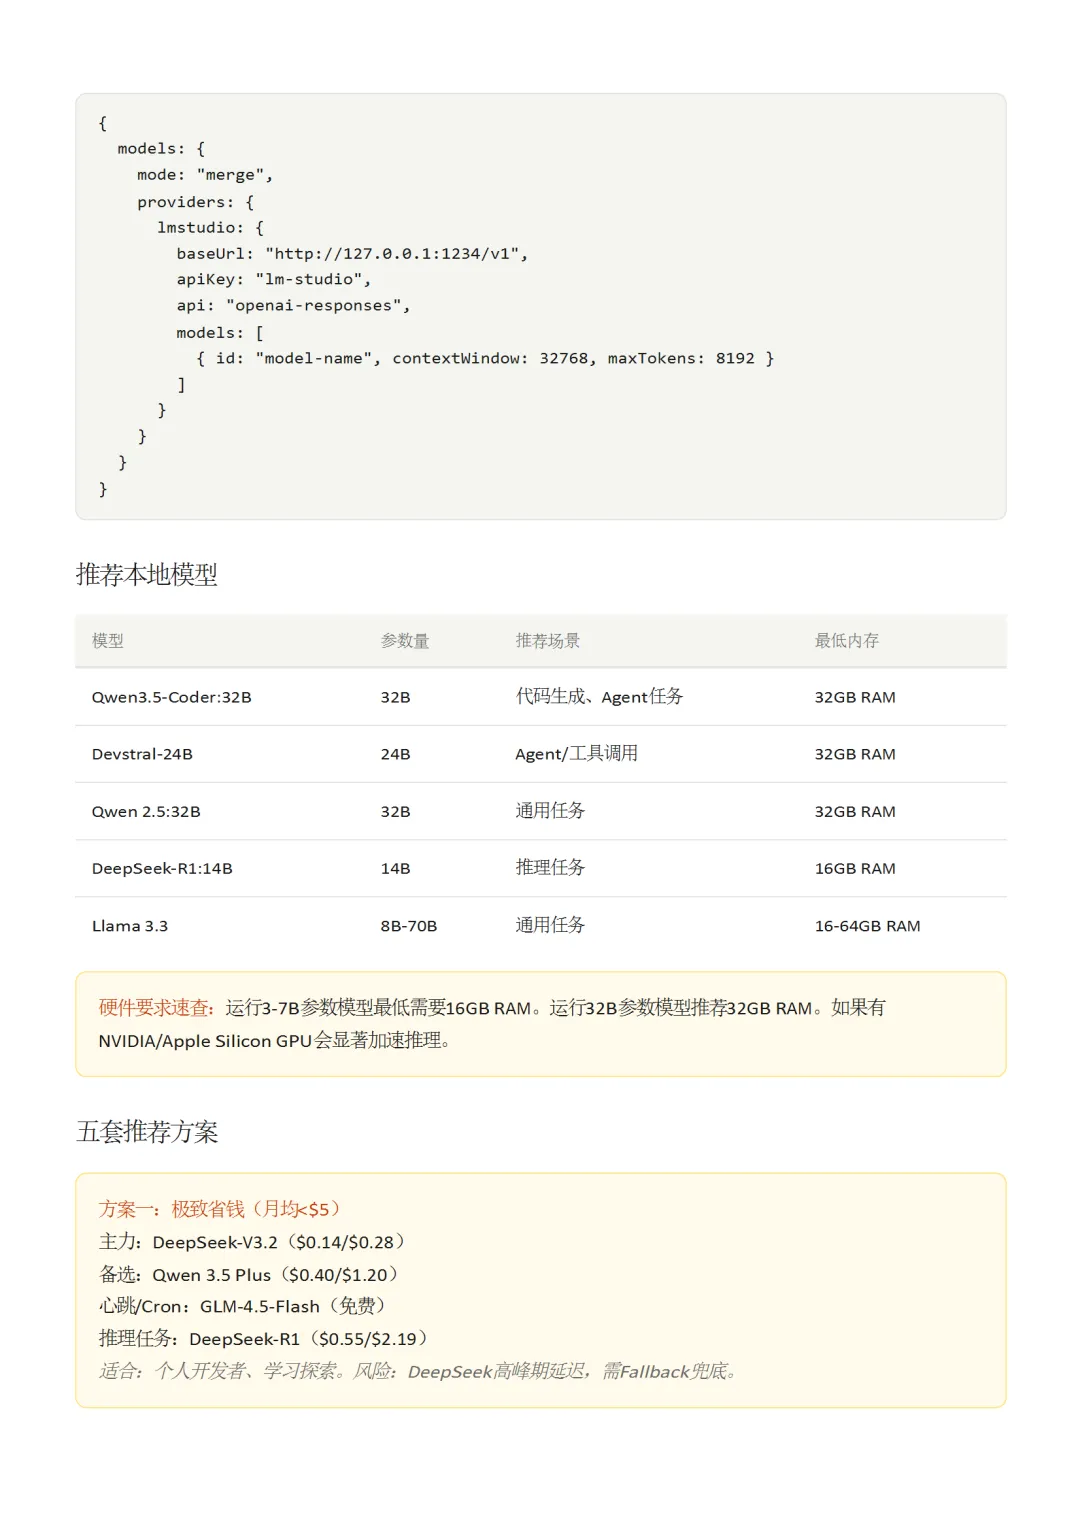Select the Qwen 2.5:32B cell
Screen dimensions: 1080x1528
(x=146, y=811)
